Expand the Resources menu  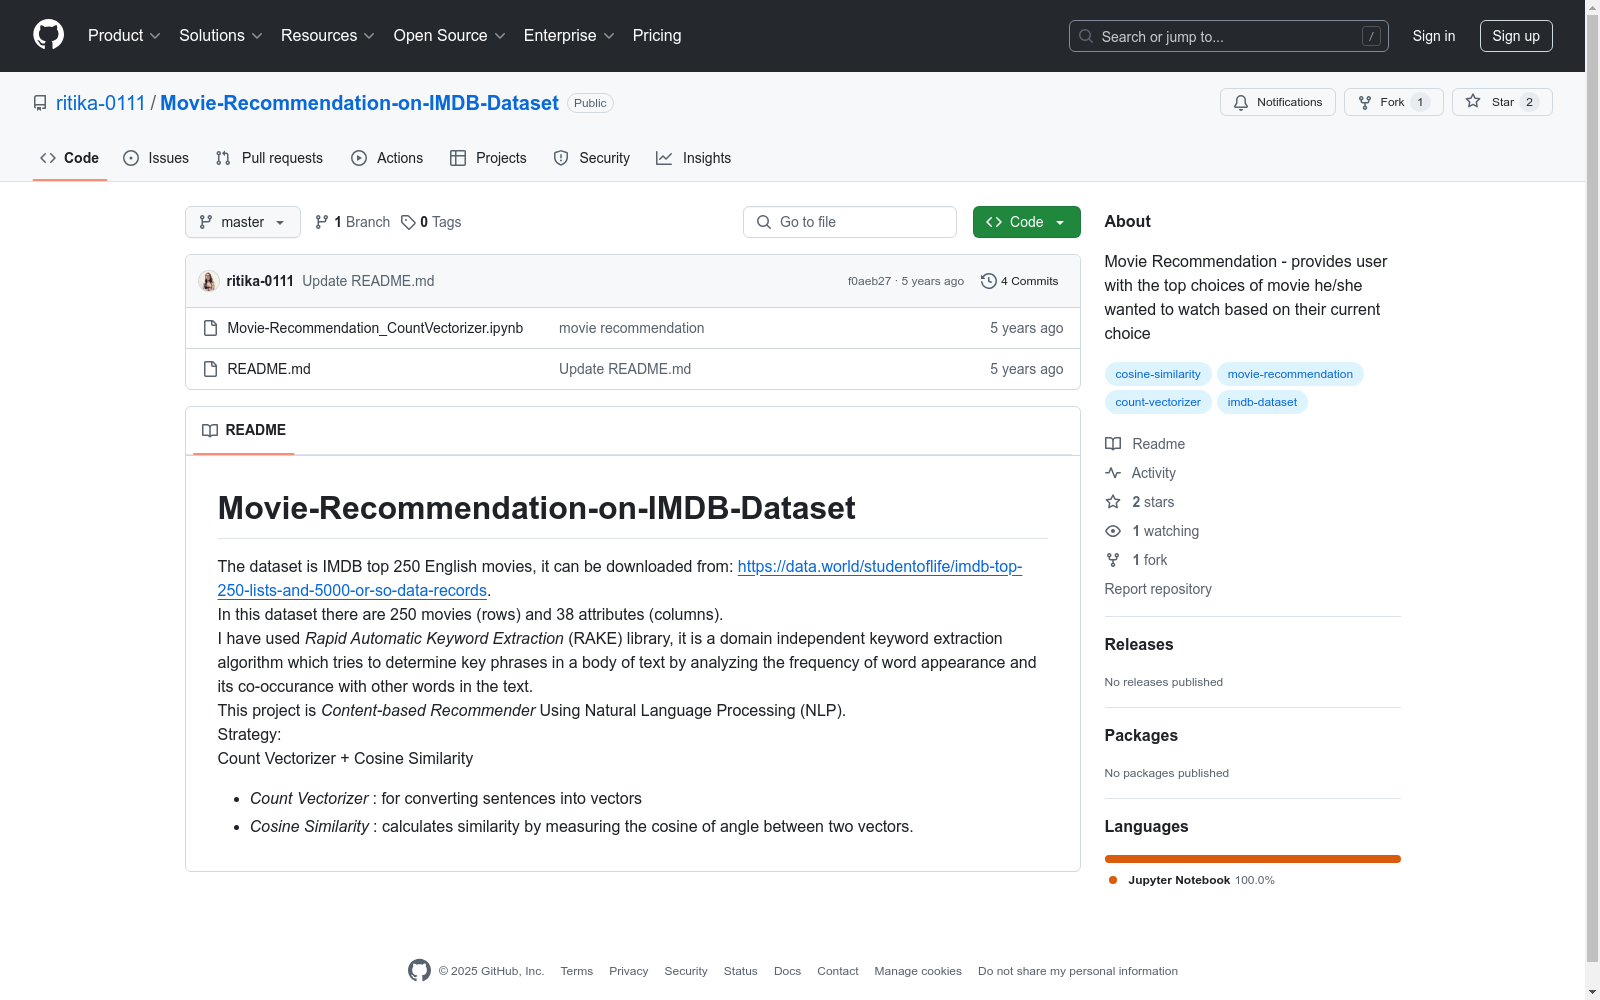tap(328, 35)
